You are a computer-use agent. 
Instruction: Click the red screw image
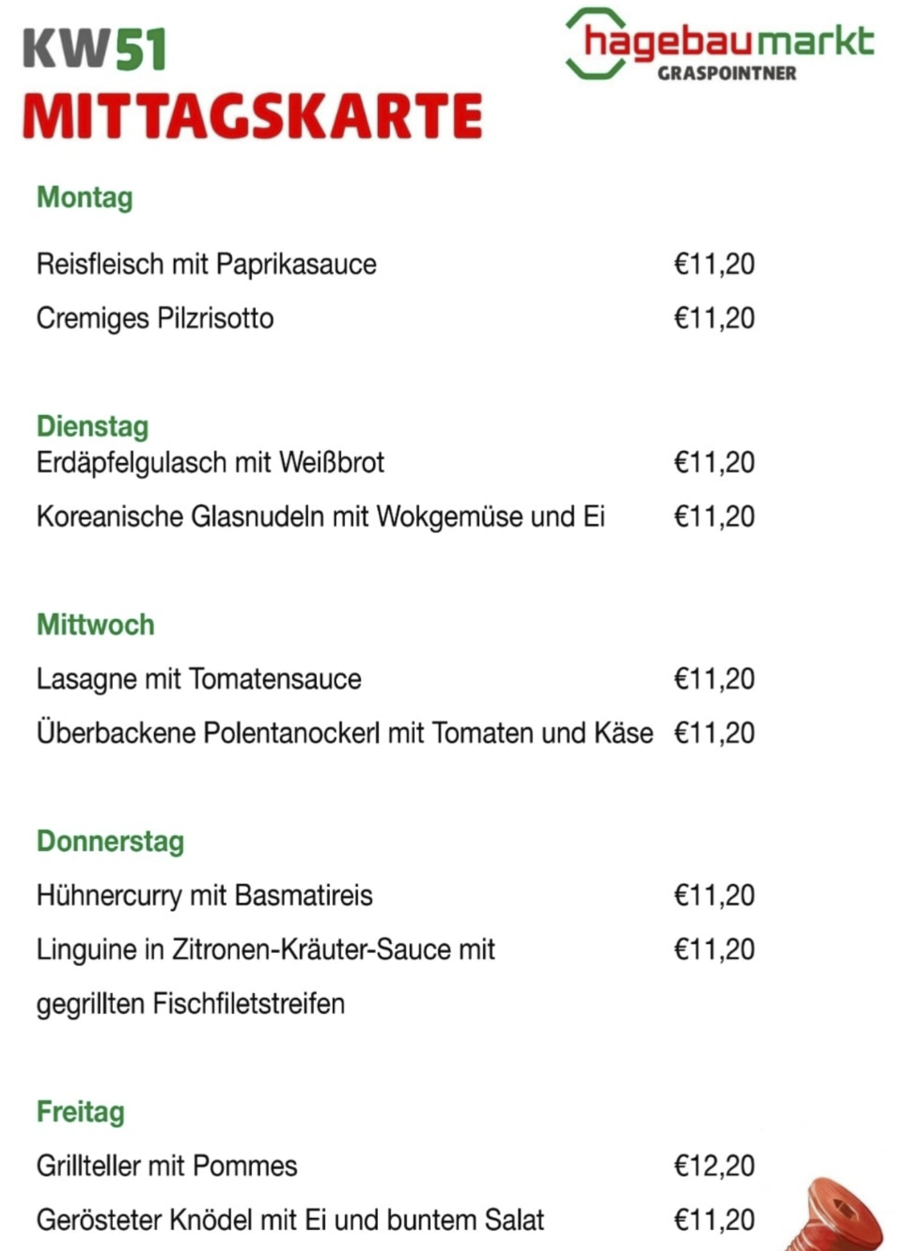840,1212
